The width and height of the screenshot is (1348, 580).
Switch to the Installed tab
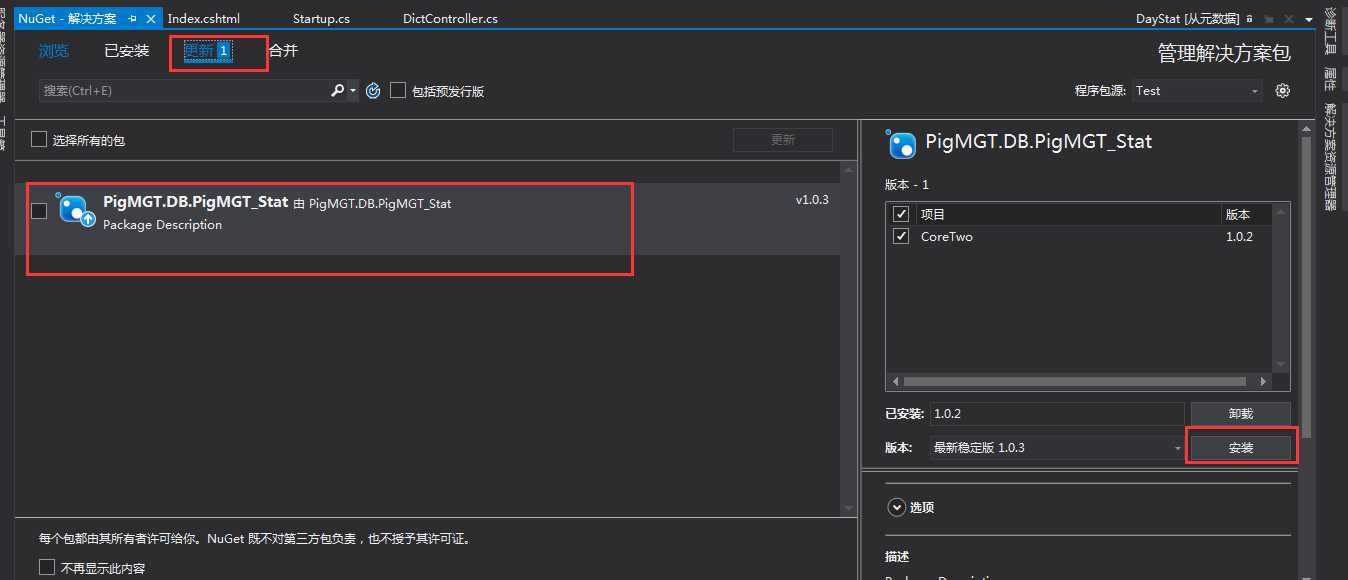[127, 51]
